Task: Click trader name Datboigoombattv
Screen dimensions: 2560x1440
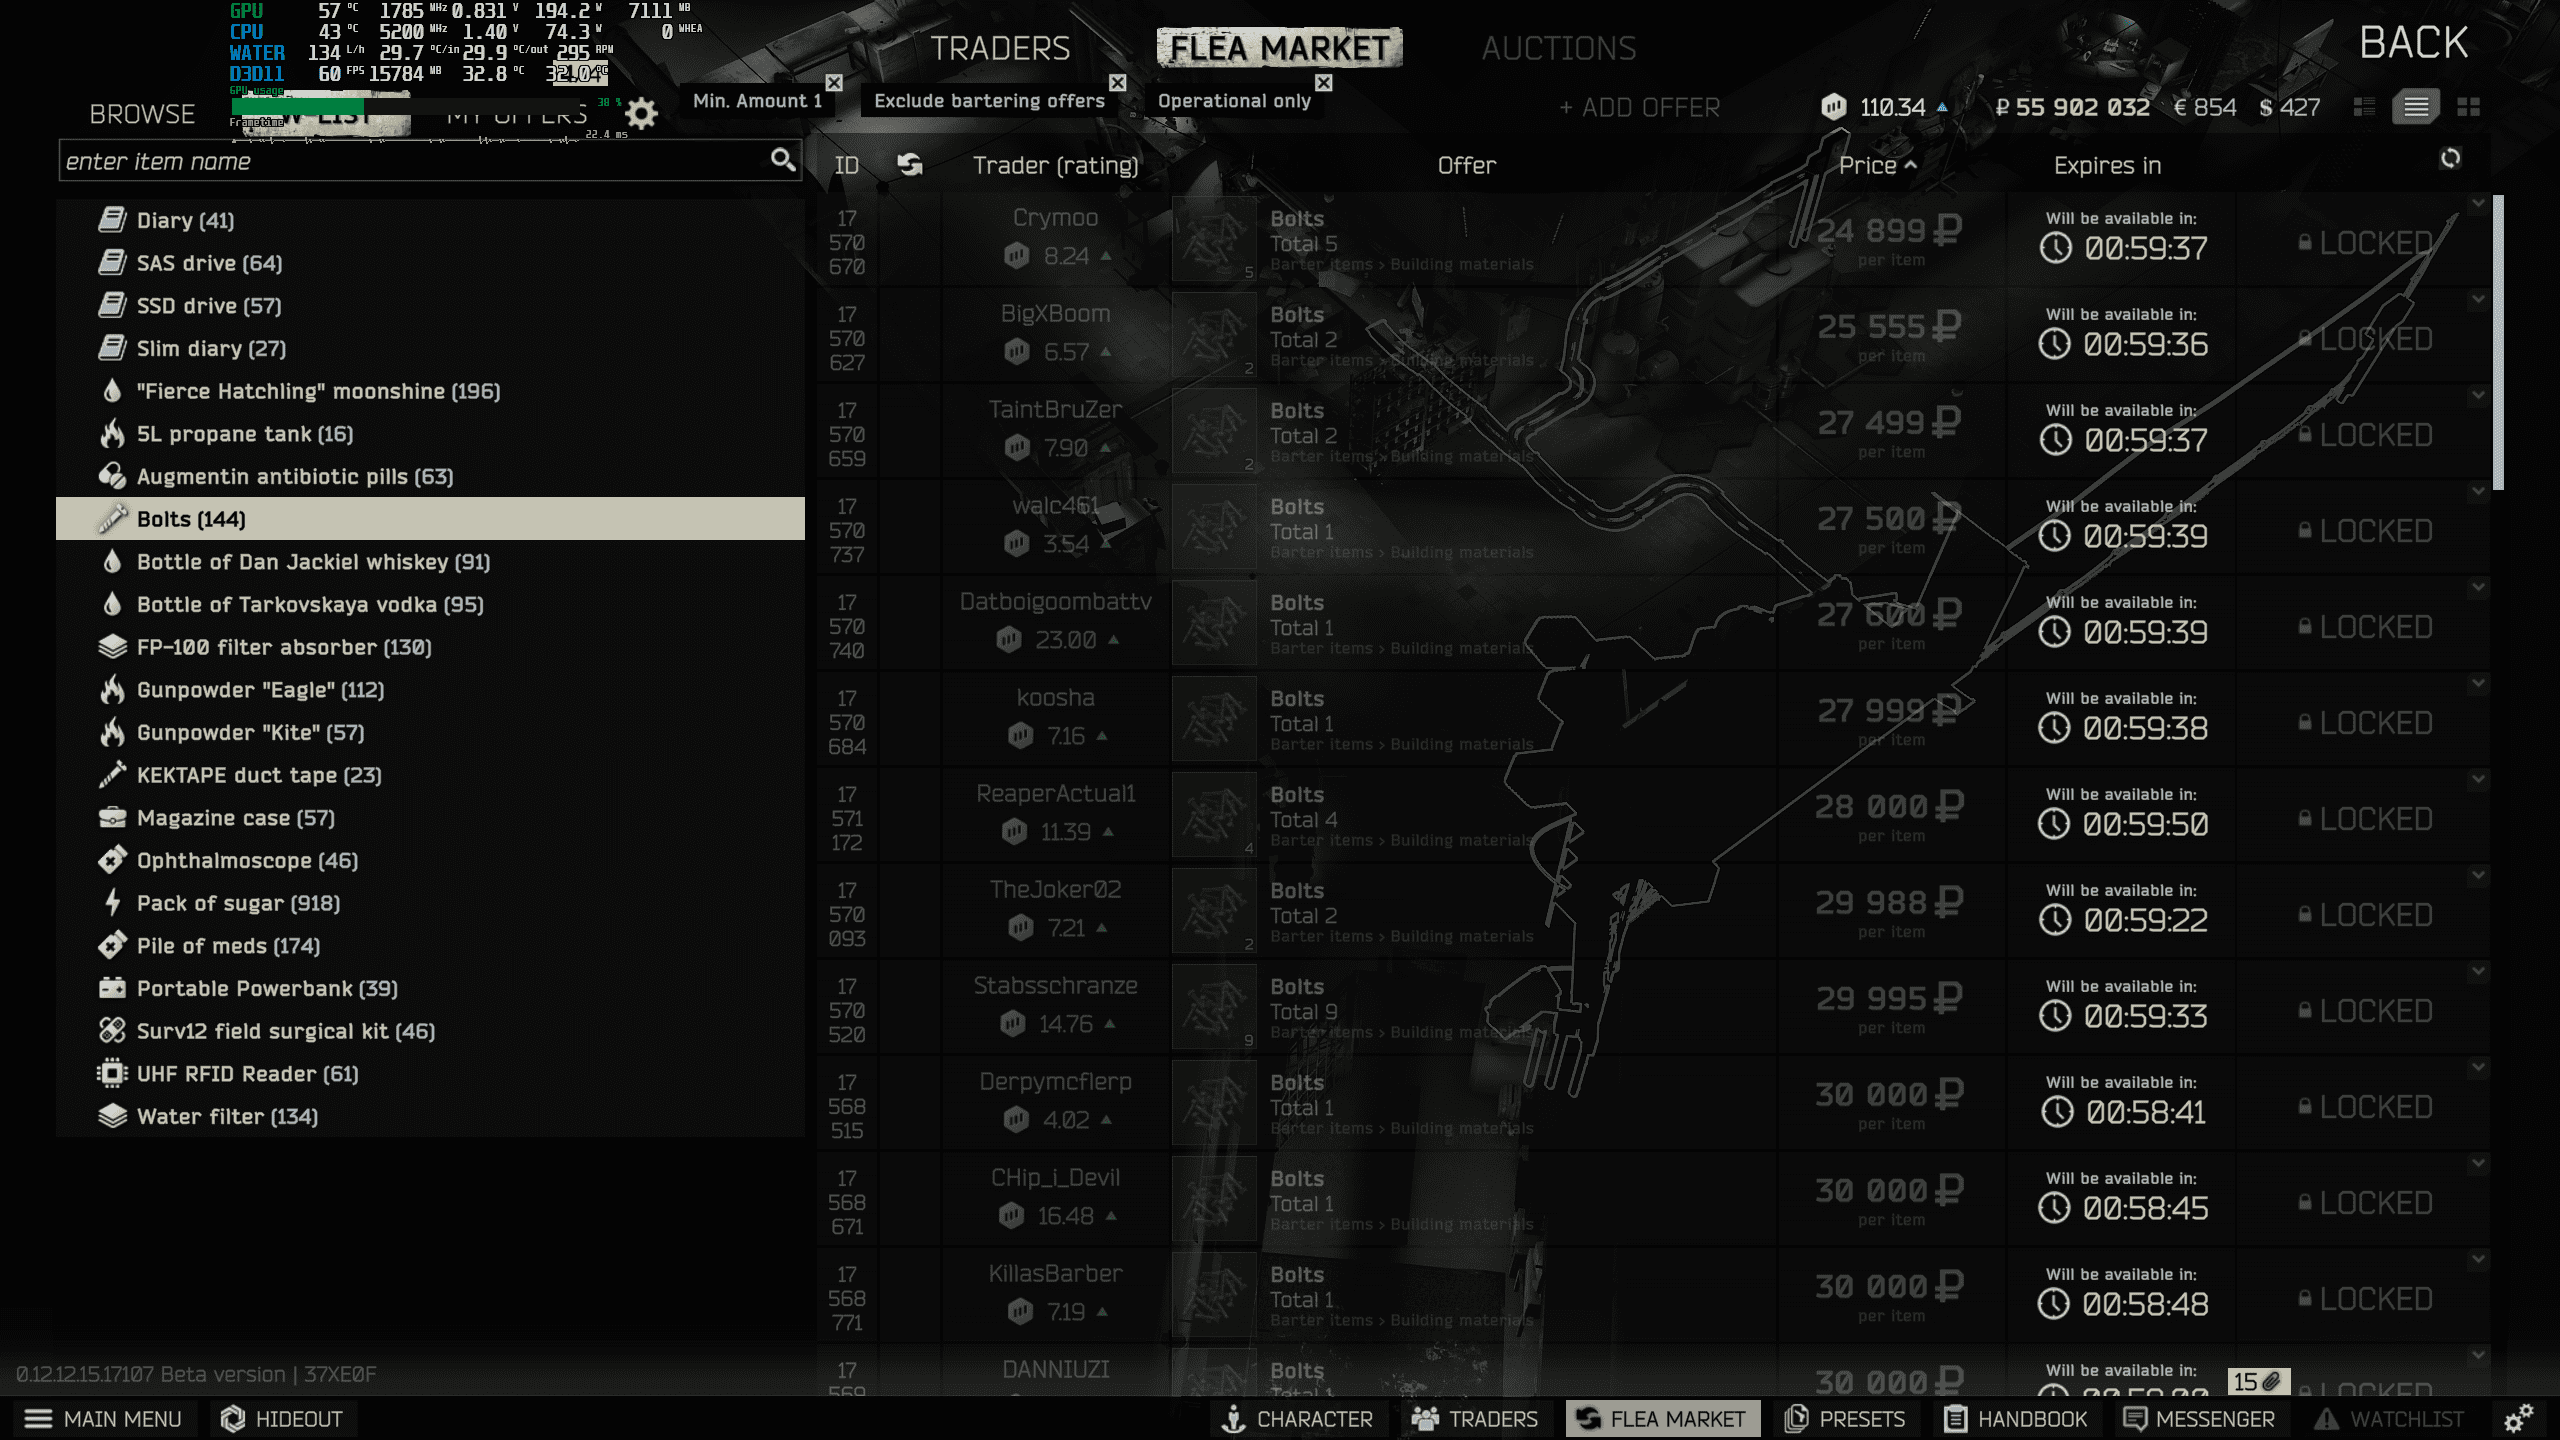Action: 1056,601
